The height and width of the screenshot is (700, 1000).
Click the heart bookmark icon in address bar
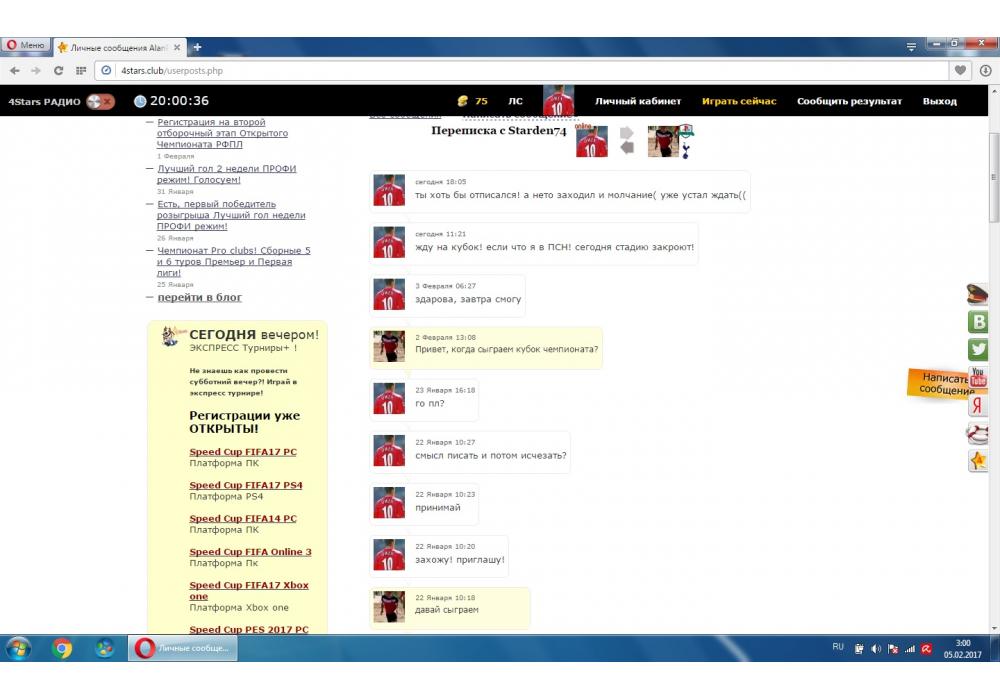(961, 70)
